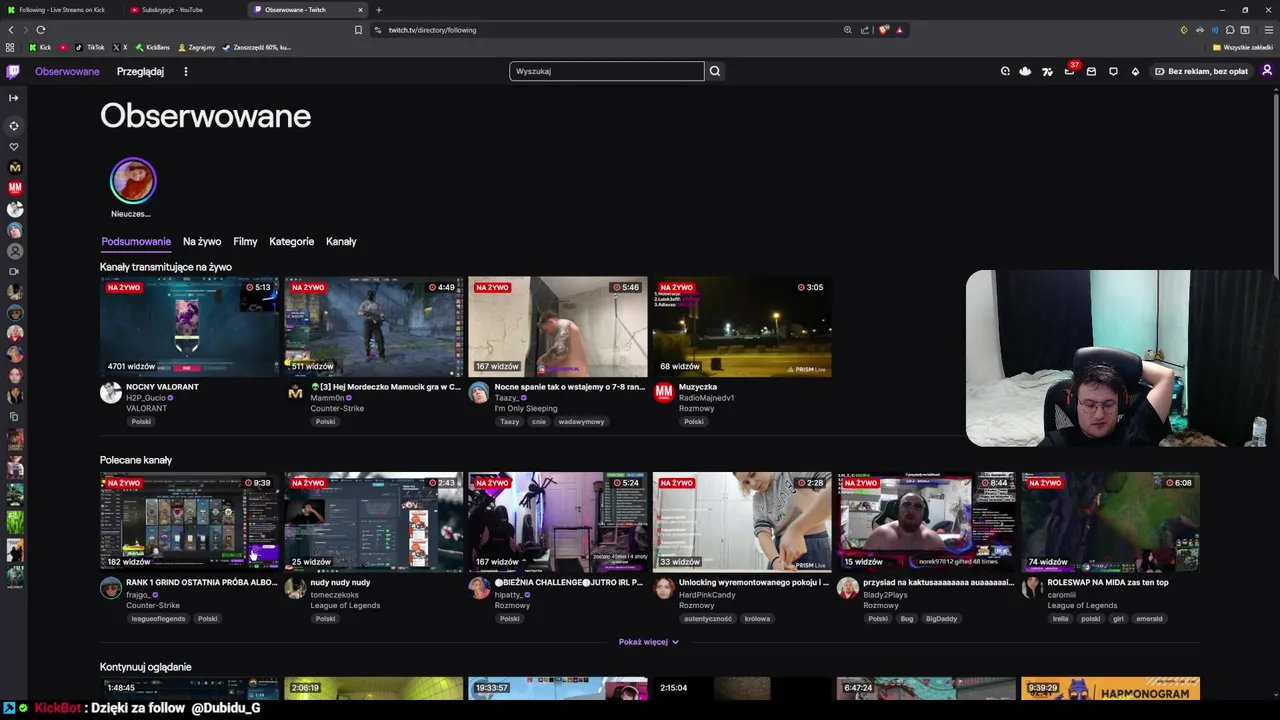Screen dimensions: 1280x720
Task: Click the emerald tag under caromili
Action: click(x=1149, y=619)
